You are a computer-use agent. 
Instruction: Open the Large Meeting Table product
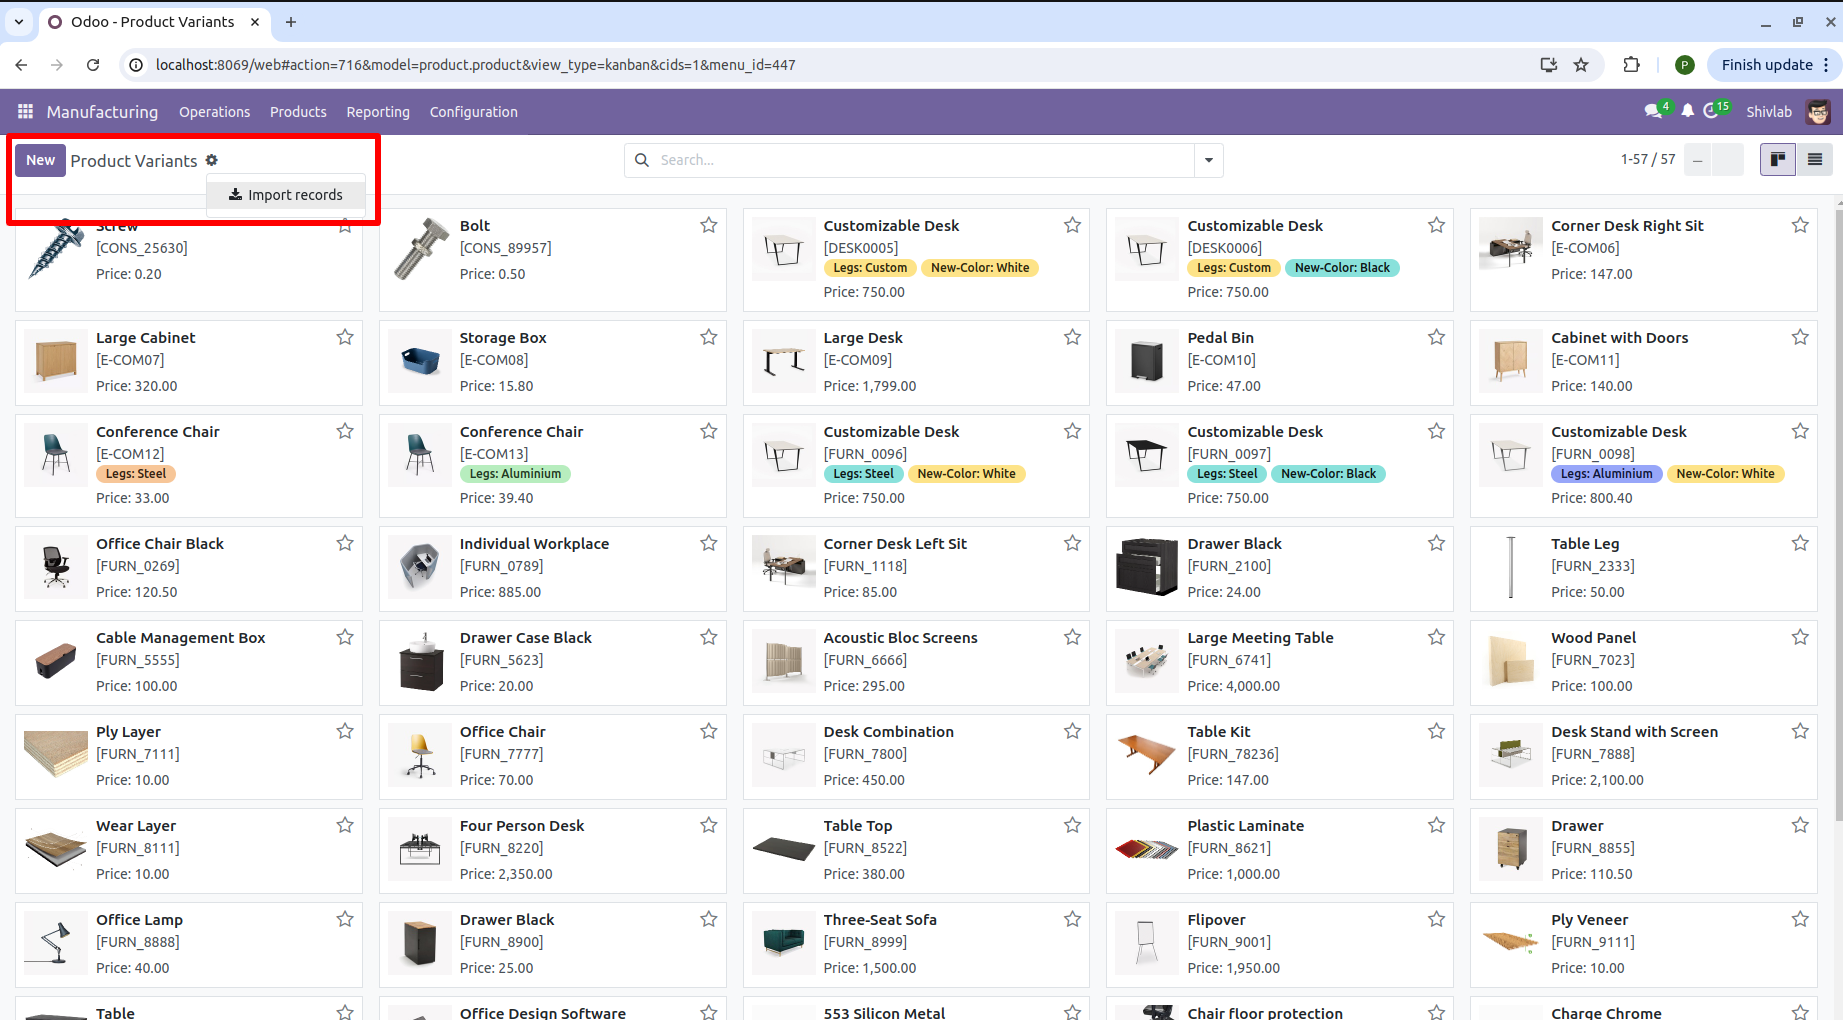[1279, 662]
